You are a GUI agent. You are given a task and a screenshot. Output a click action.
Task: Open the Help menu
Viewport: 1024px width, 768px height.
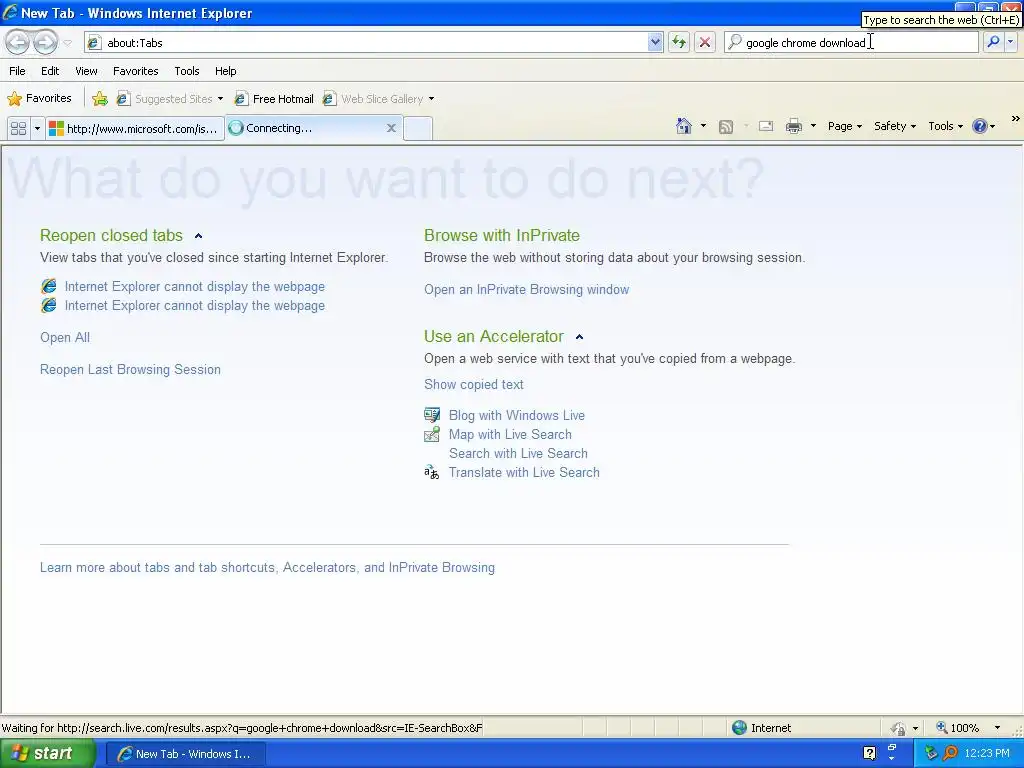click(225, 71)
